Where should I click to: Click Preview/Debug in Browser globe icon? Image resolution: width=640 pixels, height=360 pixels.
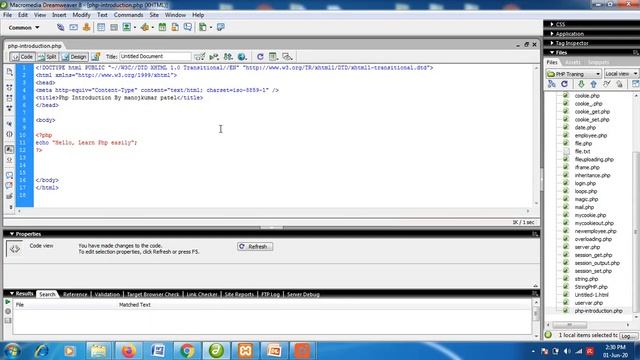click(x=242, y=57)
